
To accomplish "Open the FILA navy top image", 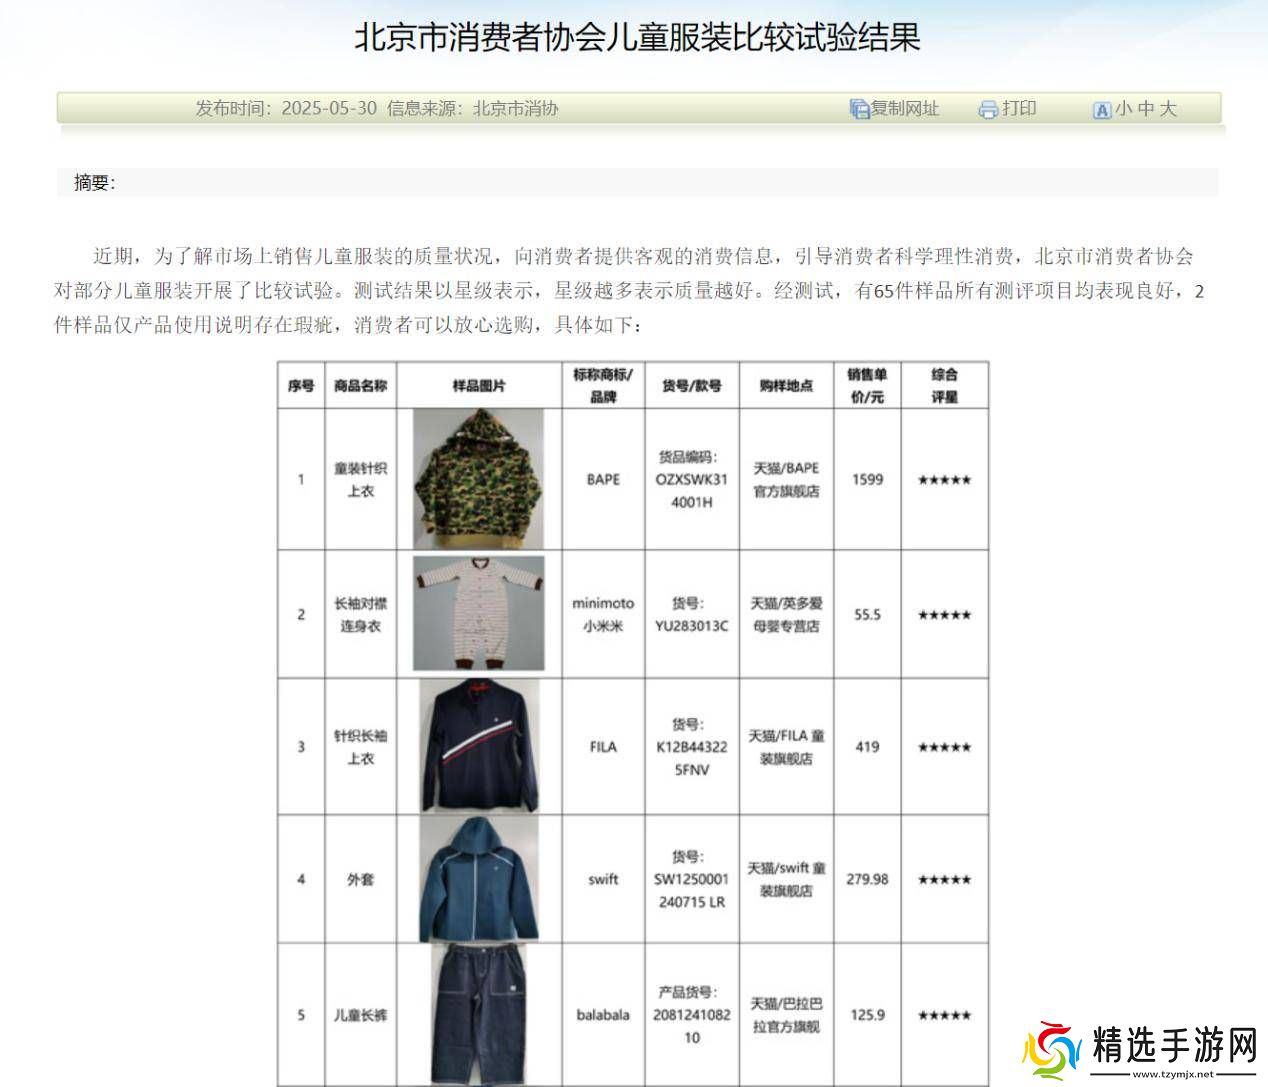I will click(479, 746).
